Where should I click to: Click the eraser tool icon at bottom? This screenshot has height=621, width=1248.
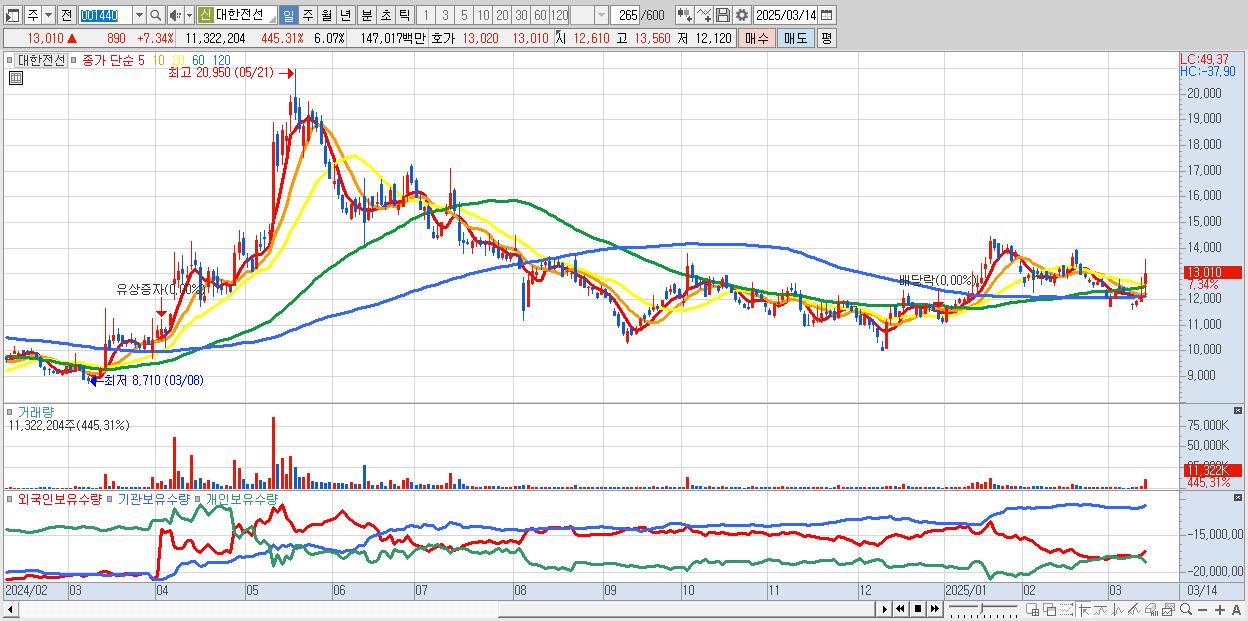pos(1151,609)
